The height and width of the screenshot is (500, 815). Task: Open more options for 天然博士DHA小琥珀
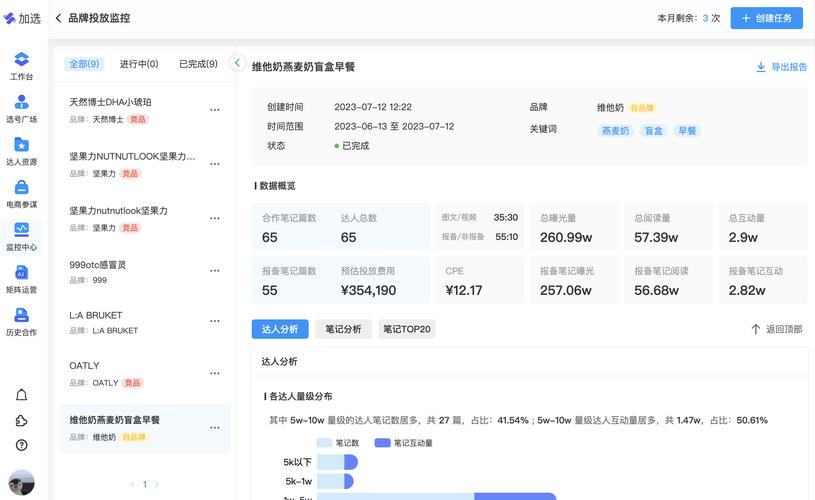[x=214, y=110]
